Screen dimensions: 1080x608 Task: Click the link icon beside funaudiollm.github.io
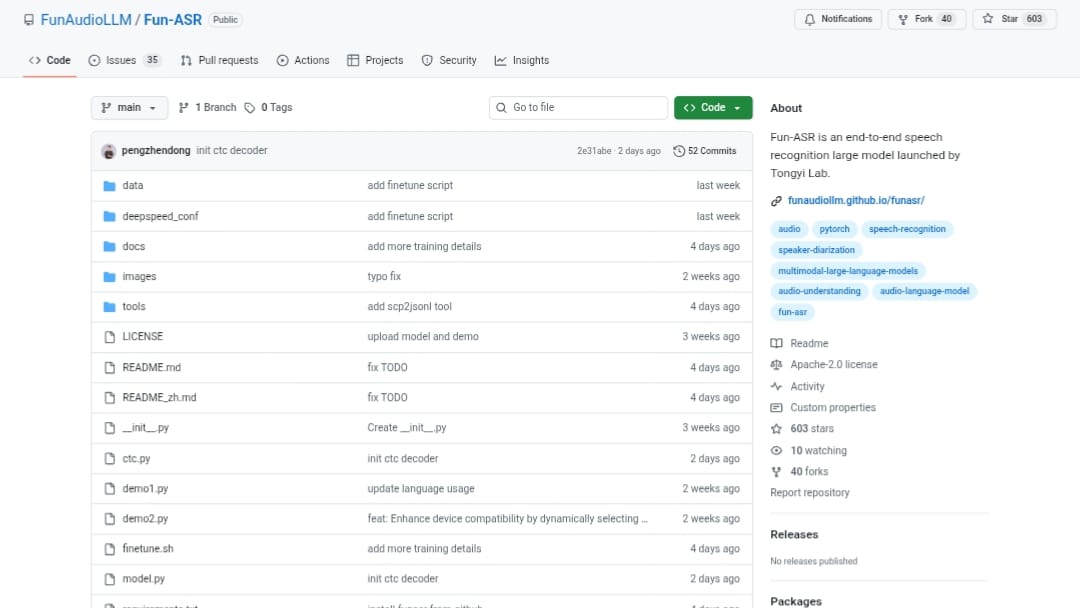[x=776, y=201]
